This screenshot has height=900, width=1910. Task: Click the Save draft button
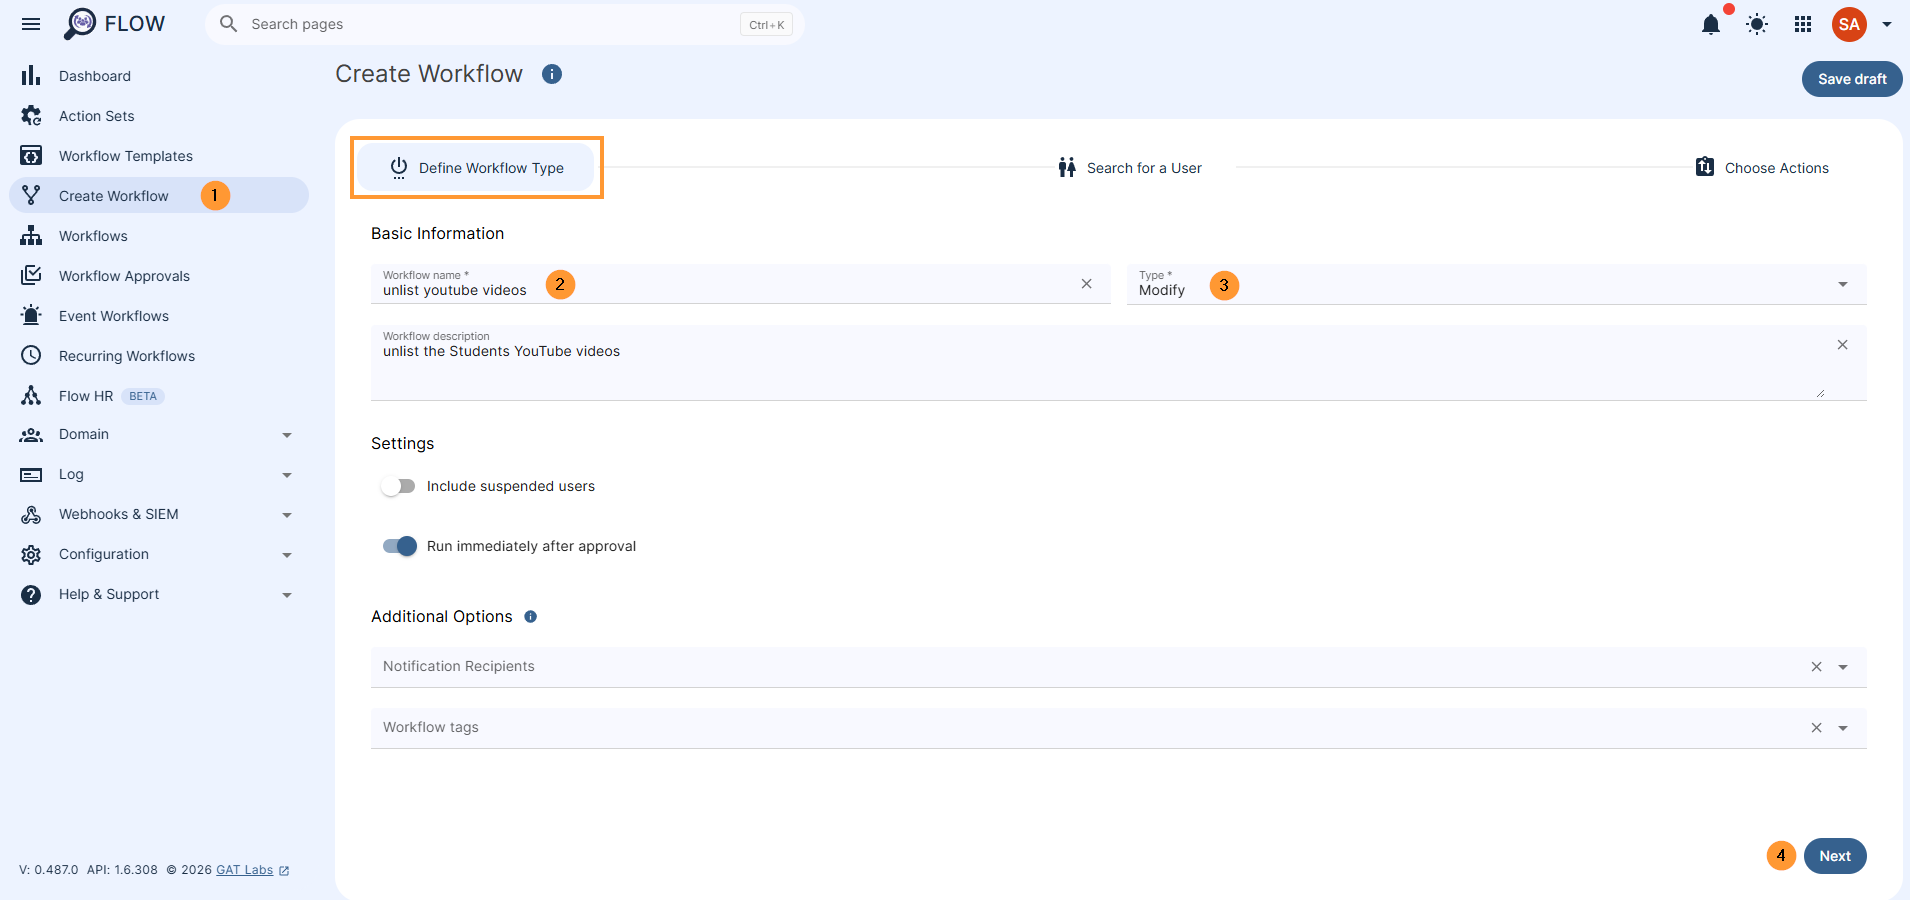[x=1852, y=79]
